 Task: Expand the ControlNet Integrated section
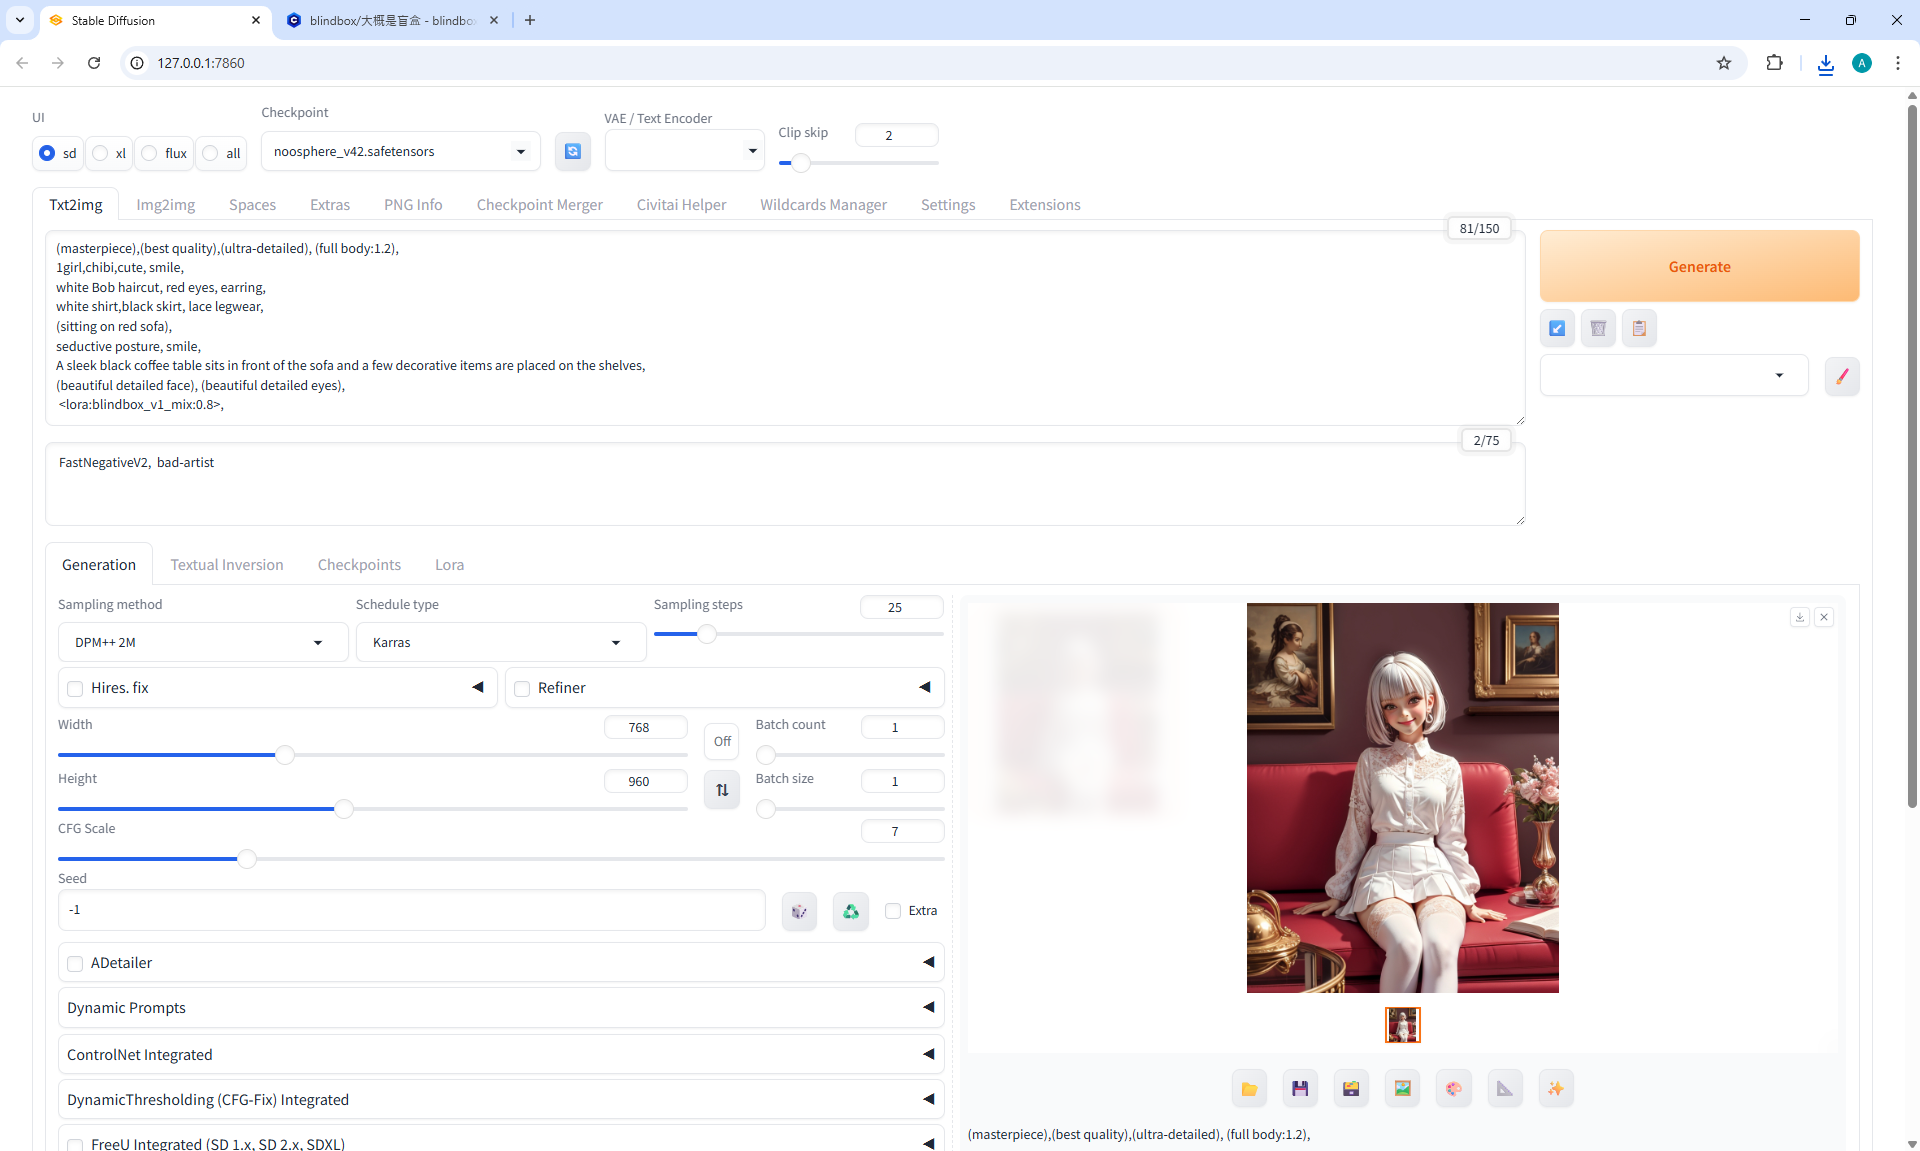click(500, 1054)
